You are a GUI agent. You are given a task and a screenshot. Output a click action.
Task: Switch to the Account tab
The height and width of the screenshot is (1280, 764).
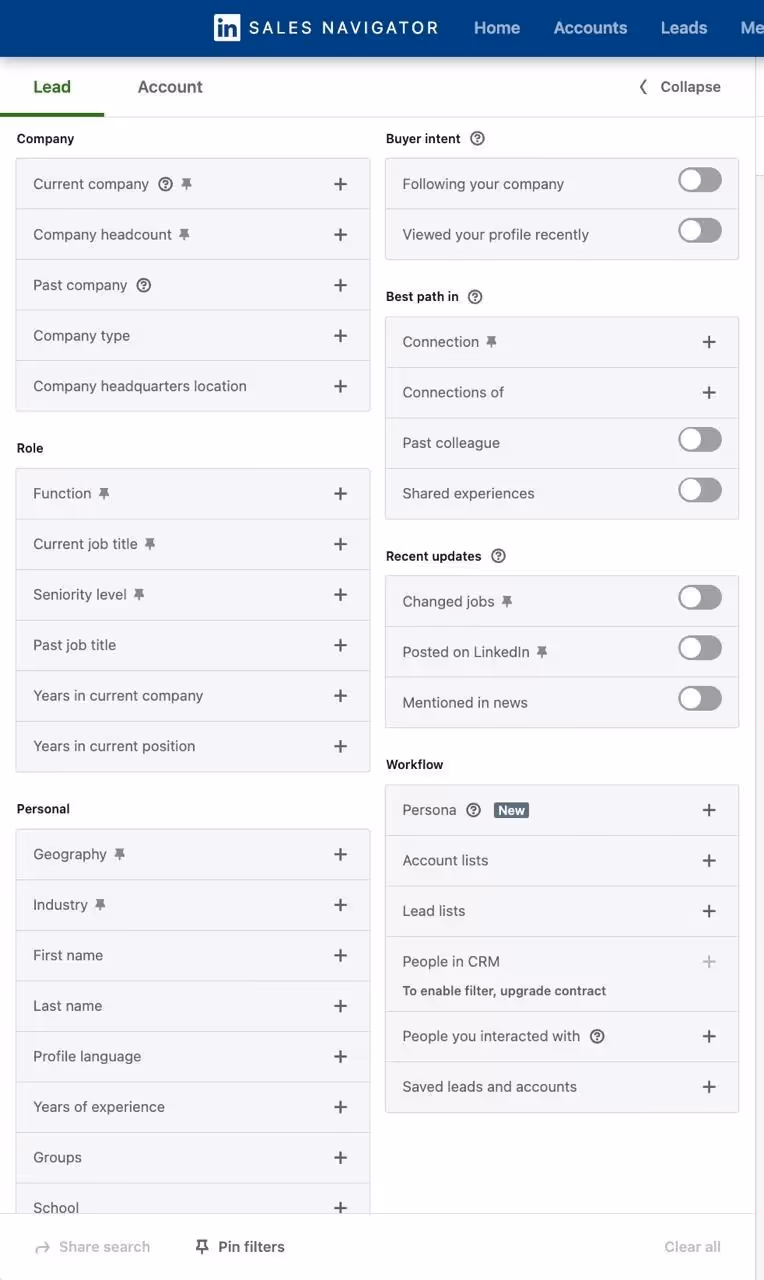[x=170, y=86]
